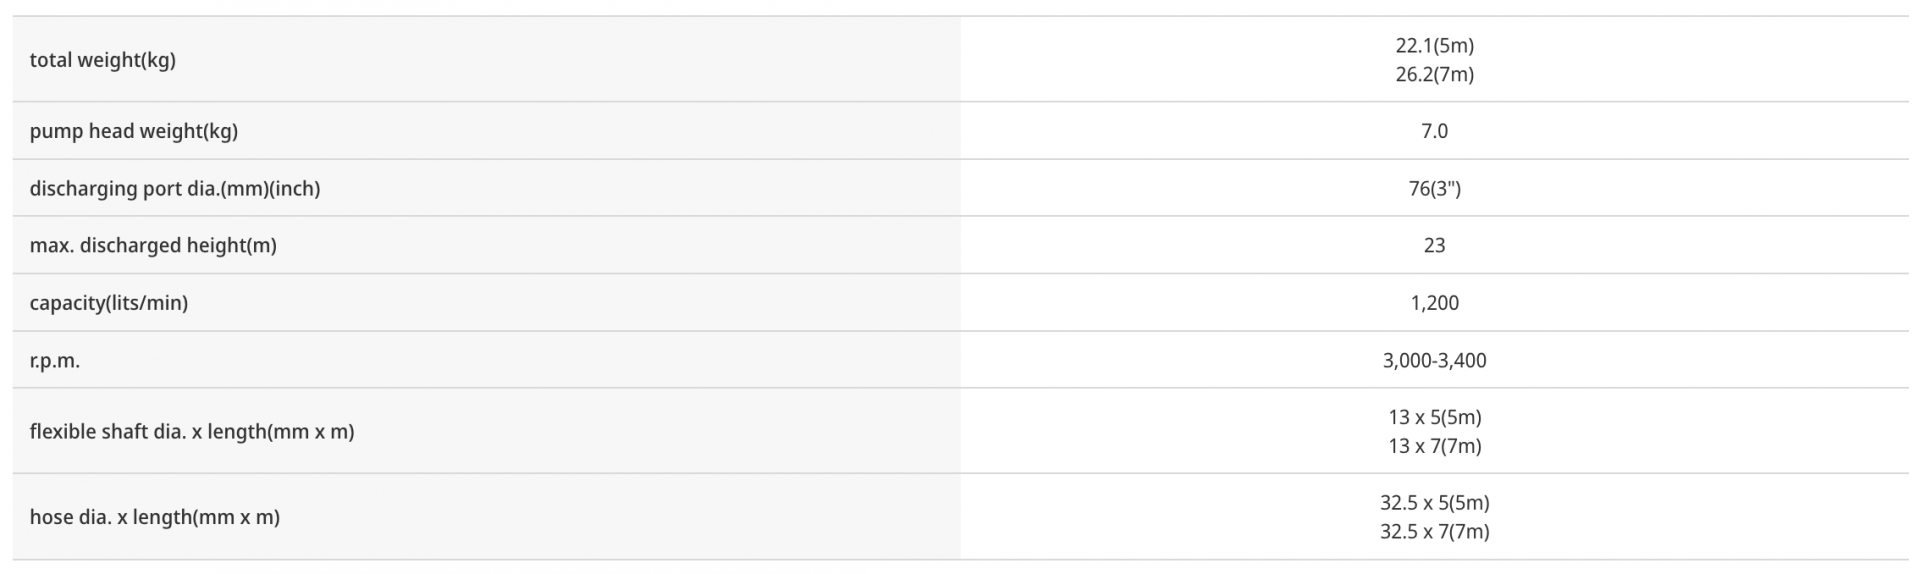
Task: Click the r.p.m. row label
Action: point(54,360)
